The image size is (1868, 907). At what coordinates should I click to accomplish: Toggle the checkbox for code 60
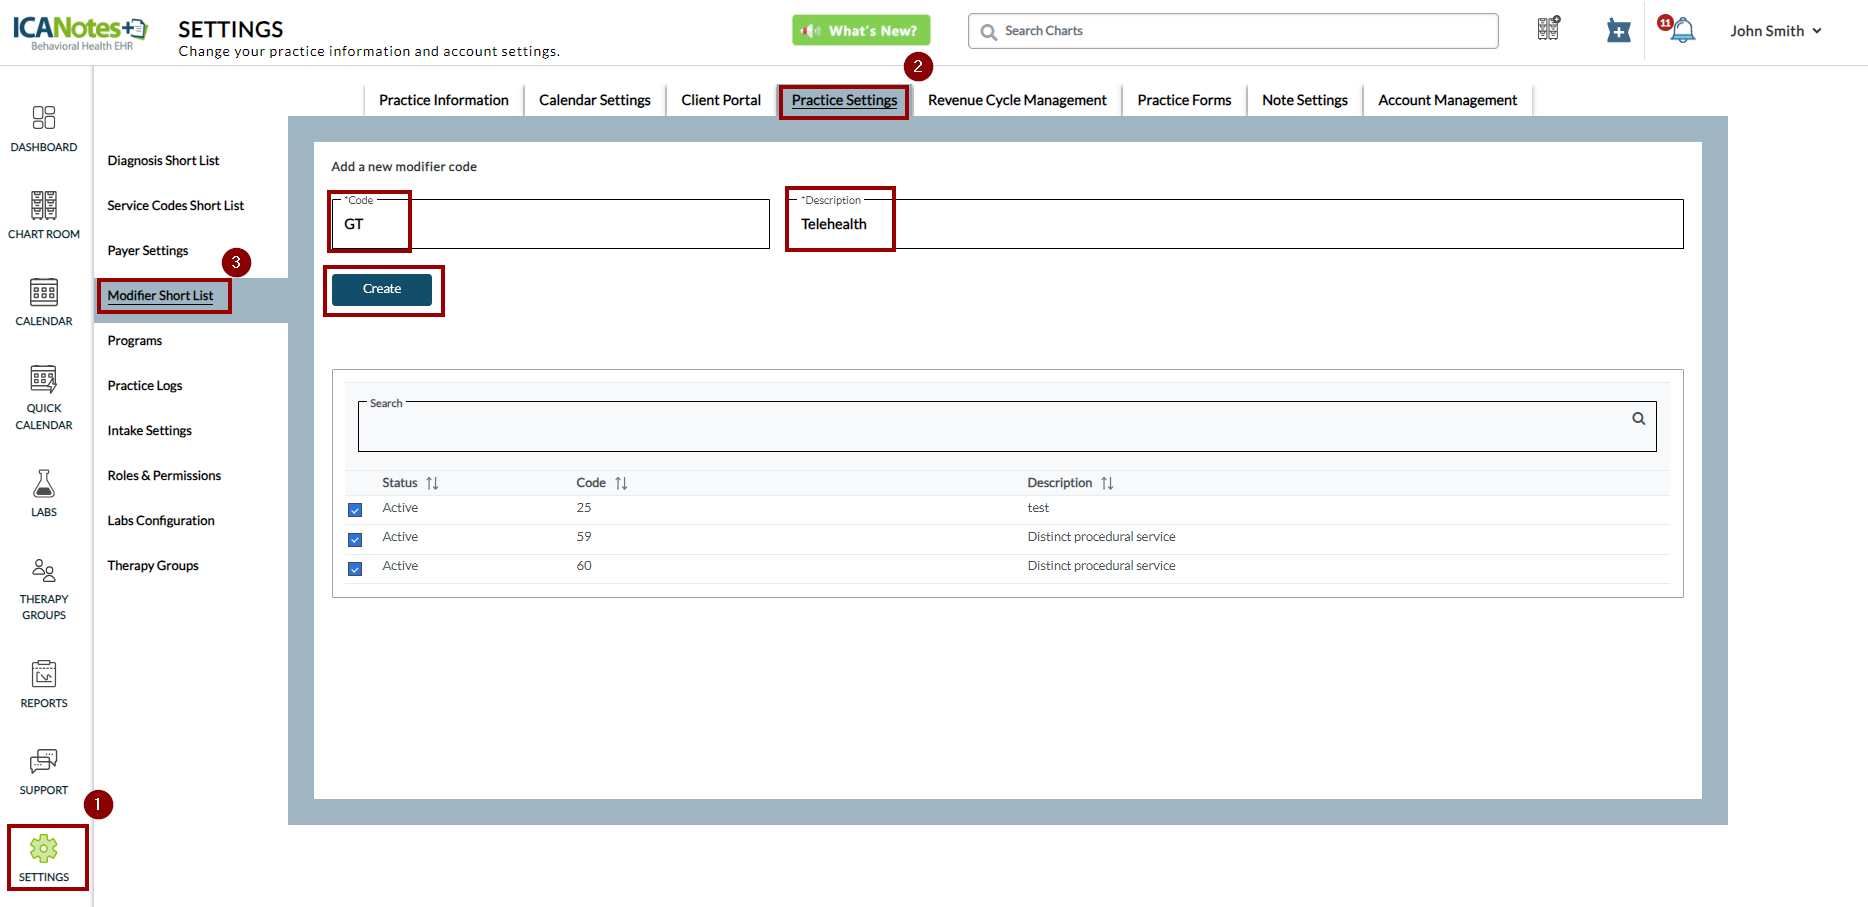click(x=355, y=569)
